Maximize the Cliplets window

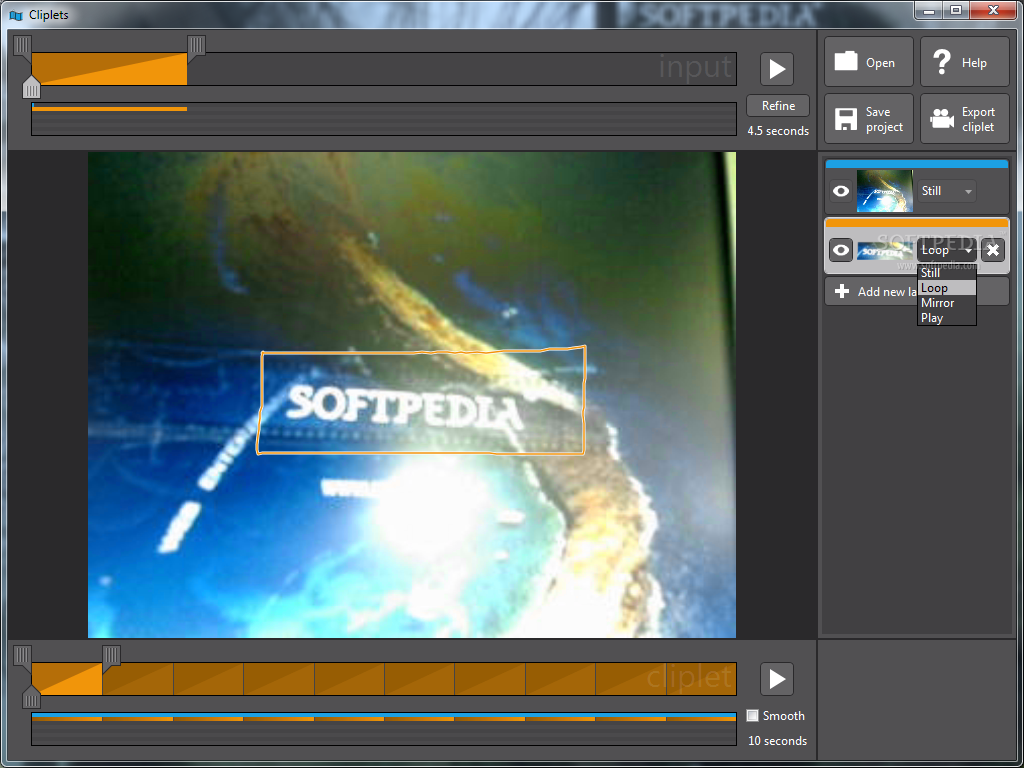coord(955,10)
